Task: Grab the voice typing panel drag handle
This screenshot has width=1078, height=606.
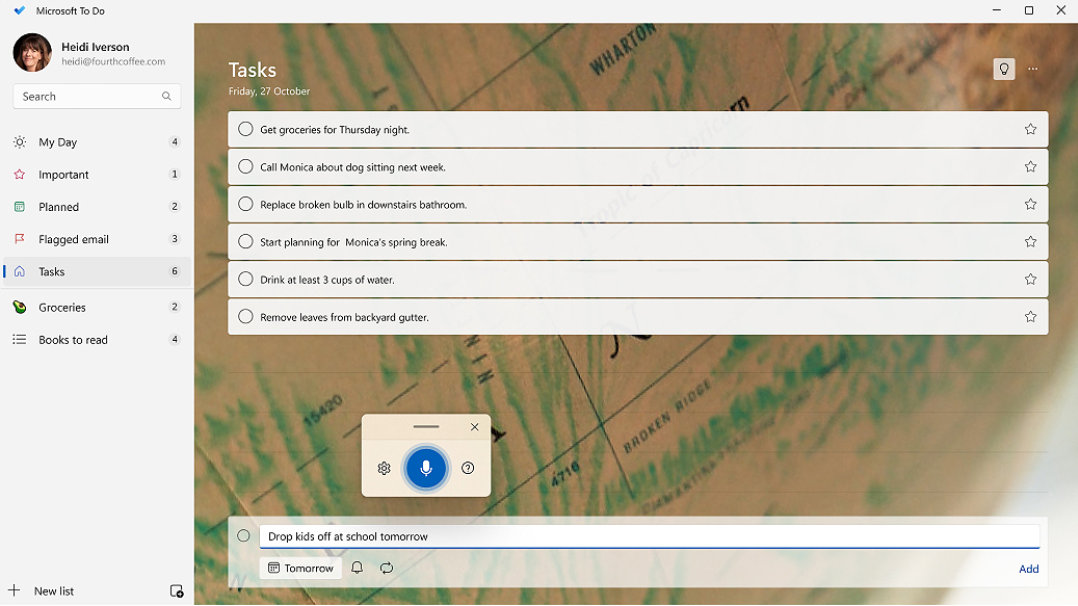Action: (x=426, y=427)
